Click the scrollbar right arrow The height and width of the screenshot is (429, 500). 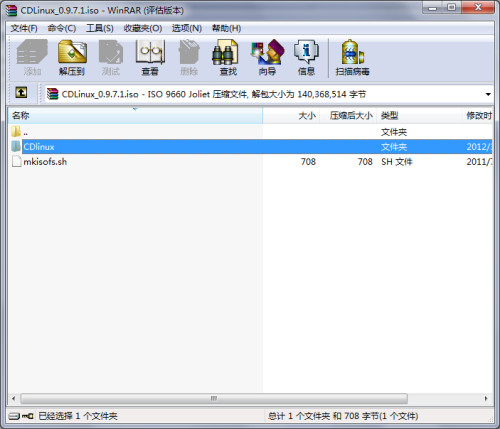pos(486,398)
